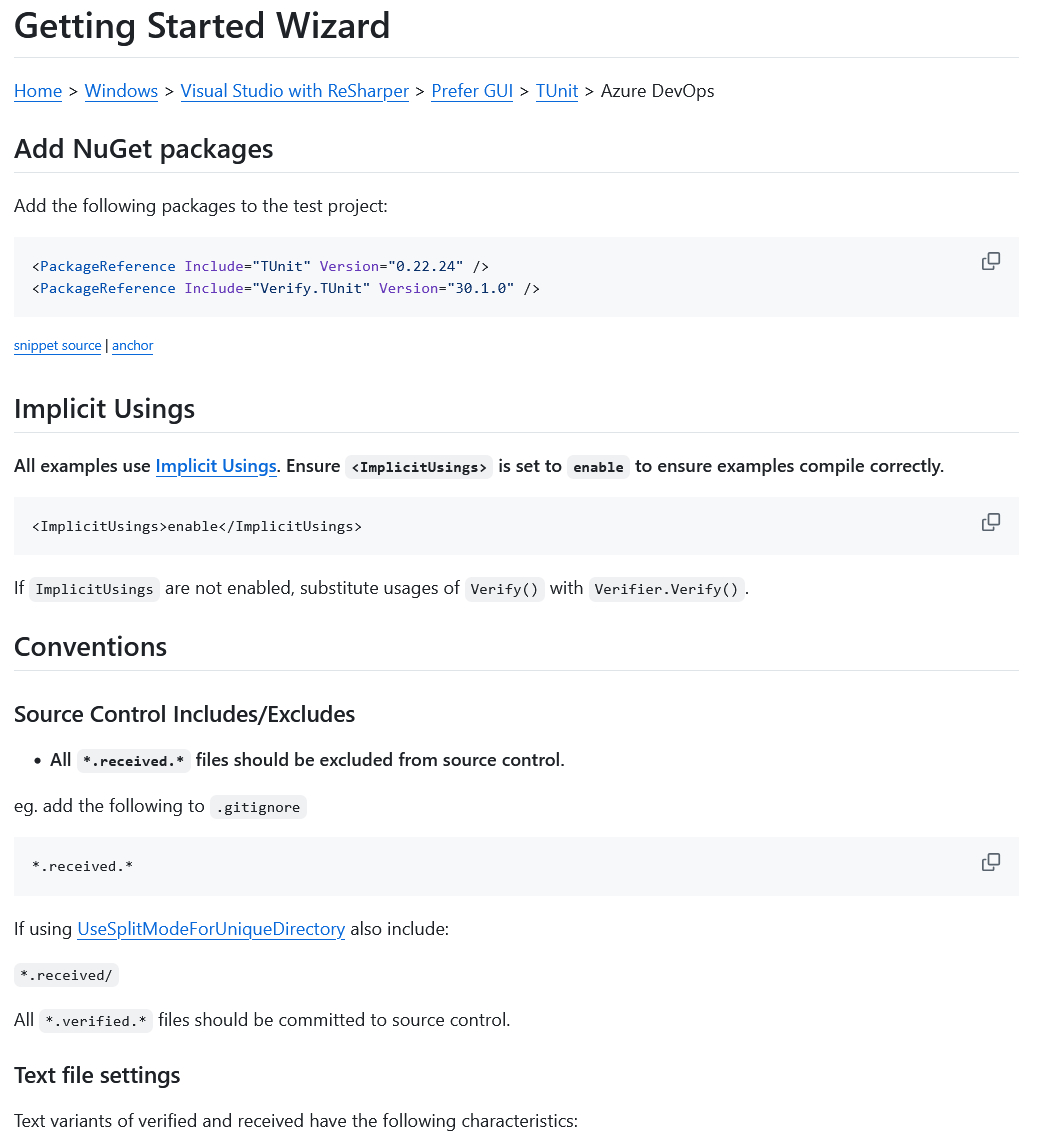Click the Verify.TUnit PackageReference code line
The width and height of the screenshot is (1047, 1144).
coord(286,288)
